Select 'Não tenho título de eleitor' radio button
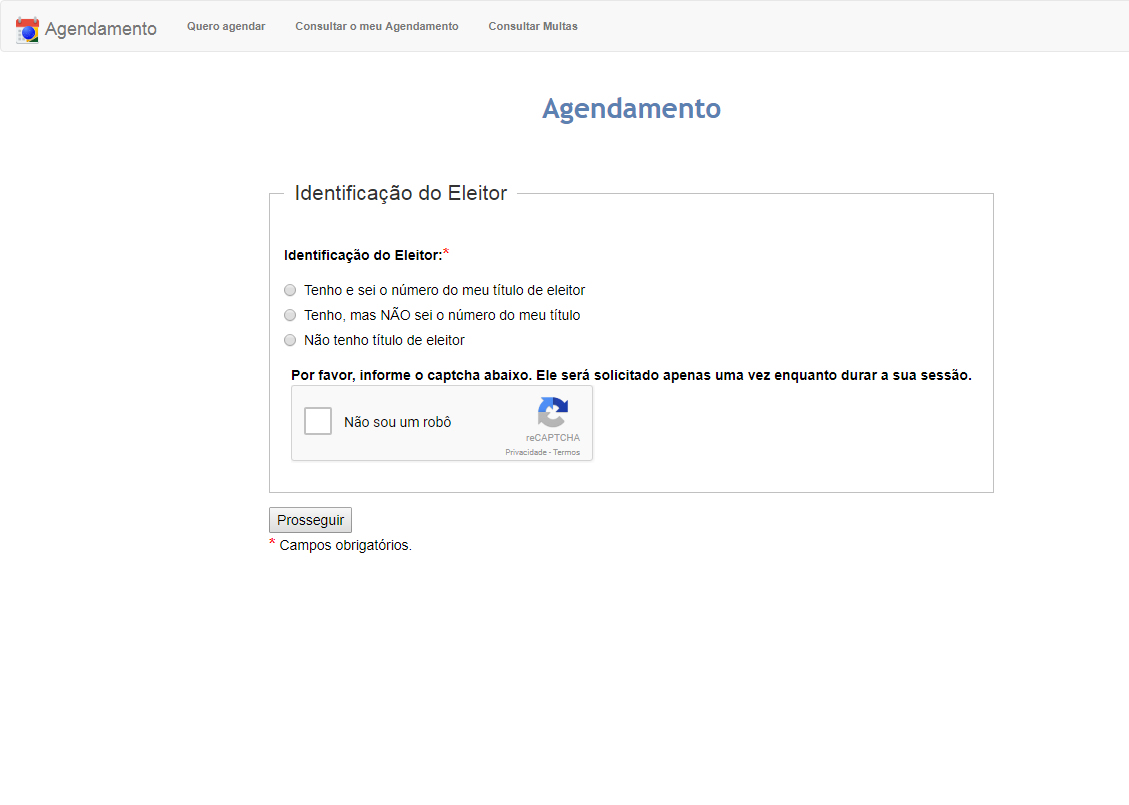Image resolution: width=1129 pixels, height=805 pixels. pyautogui.click(x=290, y=340)
